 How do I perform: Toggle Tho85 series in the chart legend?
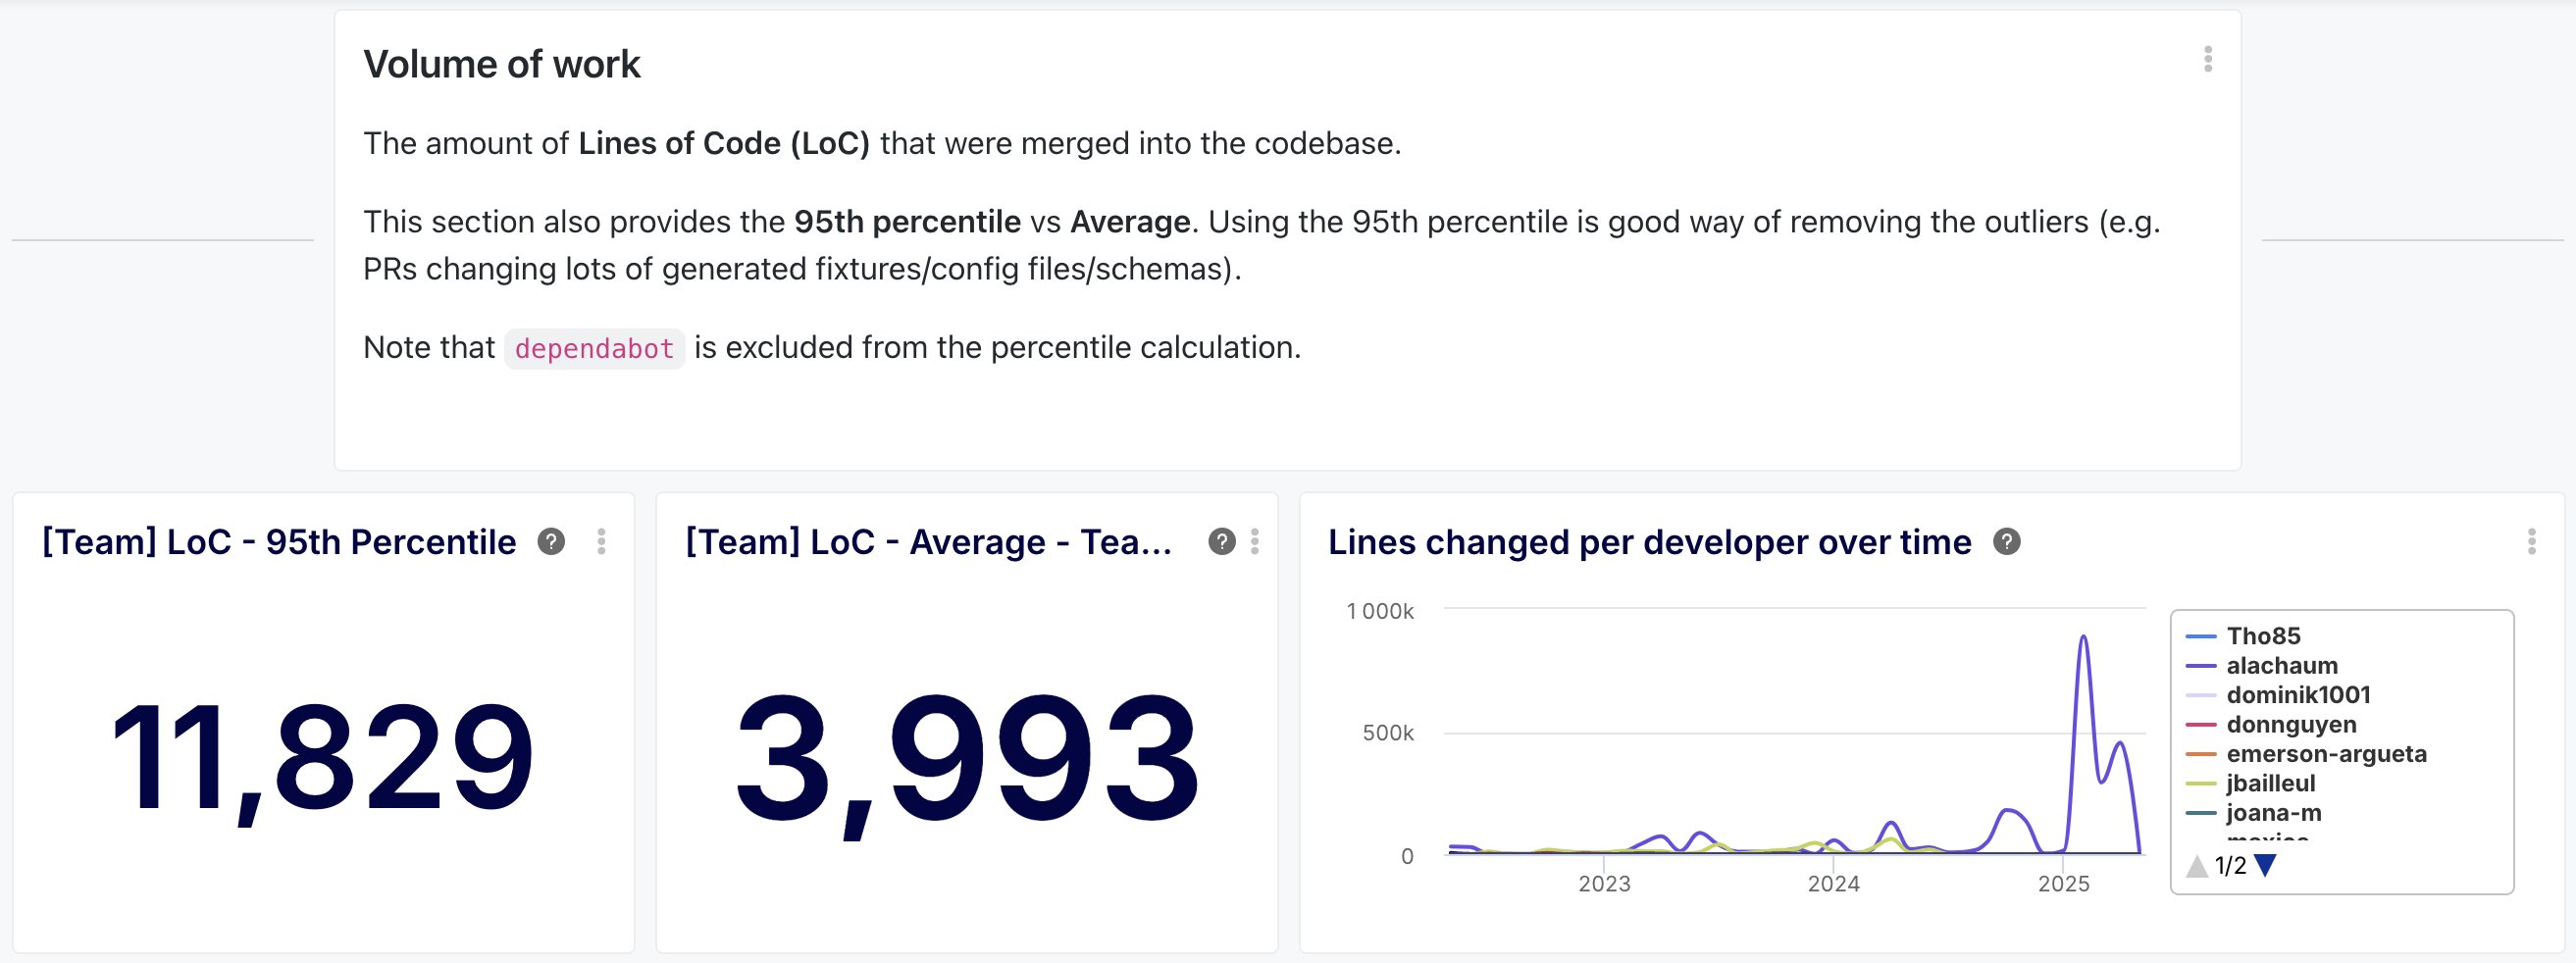click(2263, 636)
